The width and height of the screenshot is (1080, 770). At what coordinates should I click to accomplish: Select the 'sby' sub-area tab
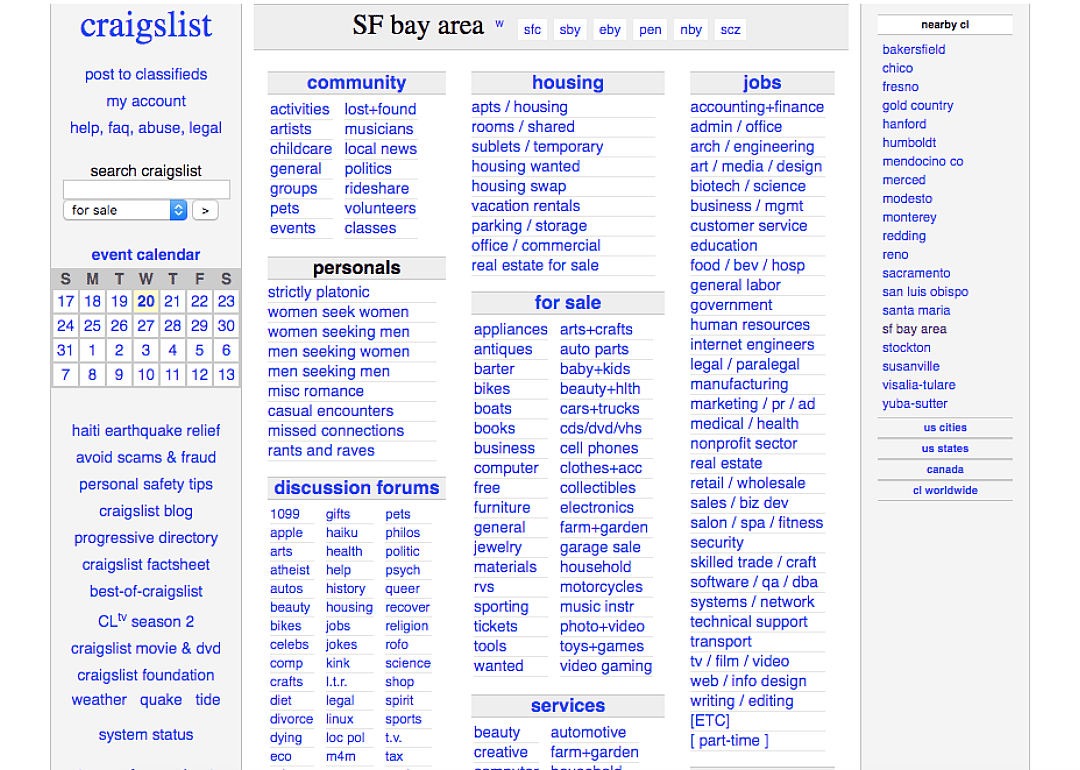(x=570, y=30)
